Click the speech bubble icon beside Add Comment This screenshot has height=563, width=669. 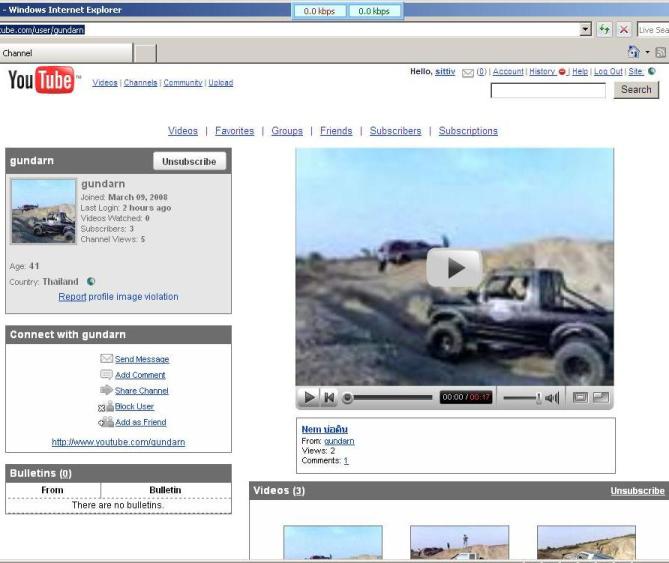click(x=106, y=375)
